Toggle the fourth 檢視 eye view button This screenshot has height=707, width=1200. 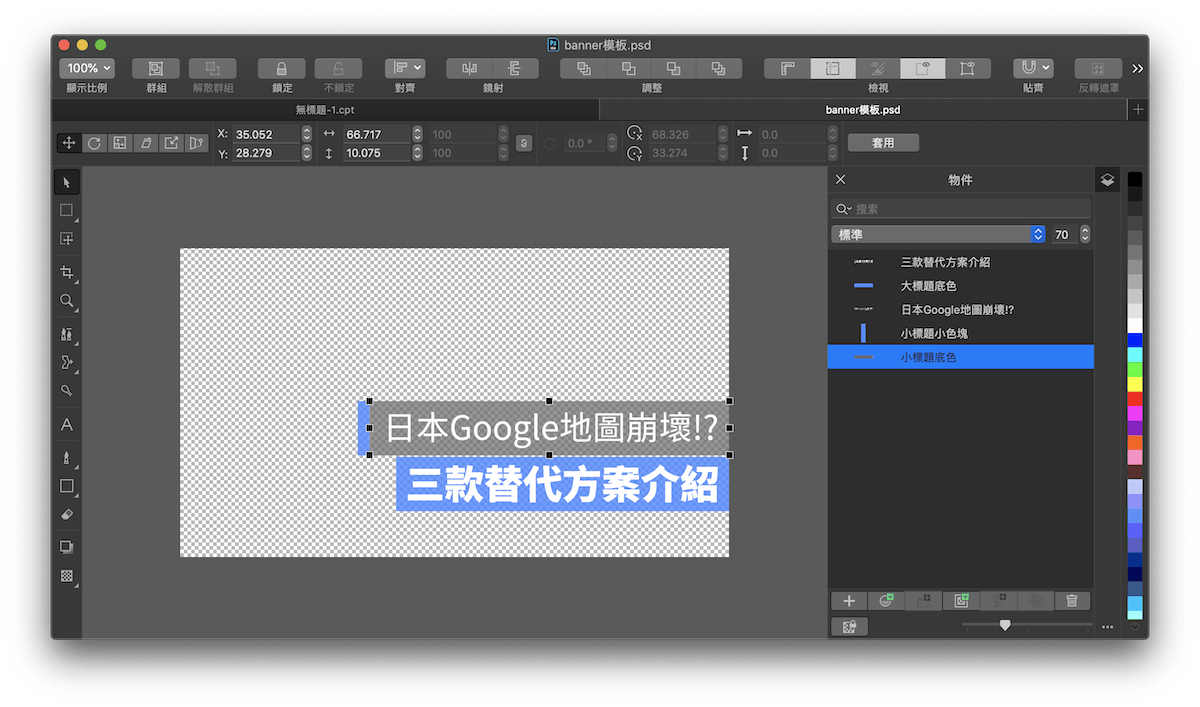923,68
